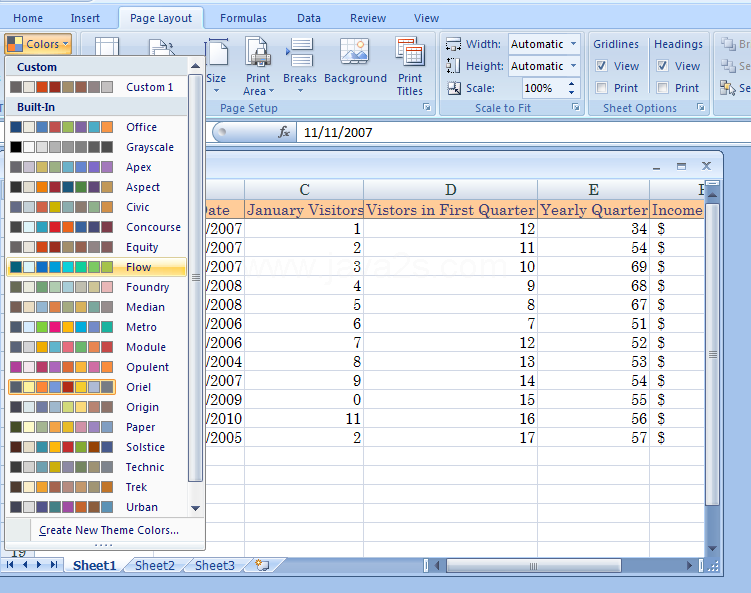Click the page Size icon
The image size is (751, 593).
(x=218, y=52)
